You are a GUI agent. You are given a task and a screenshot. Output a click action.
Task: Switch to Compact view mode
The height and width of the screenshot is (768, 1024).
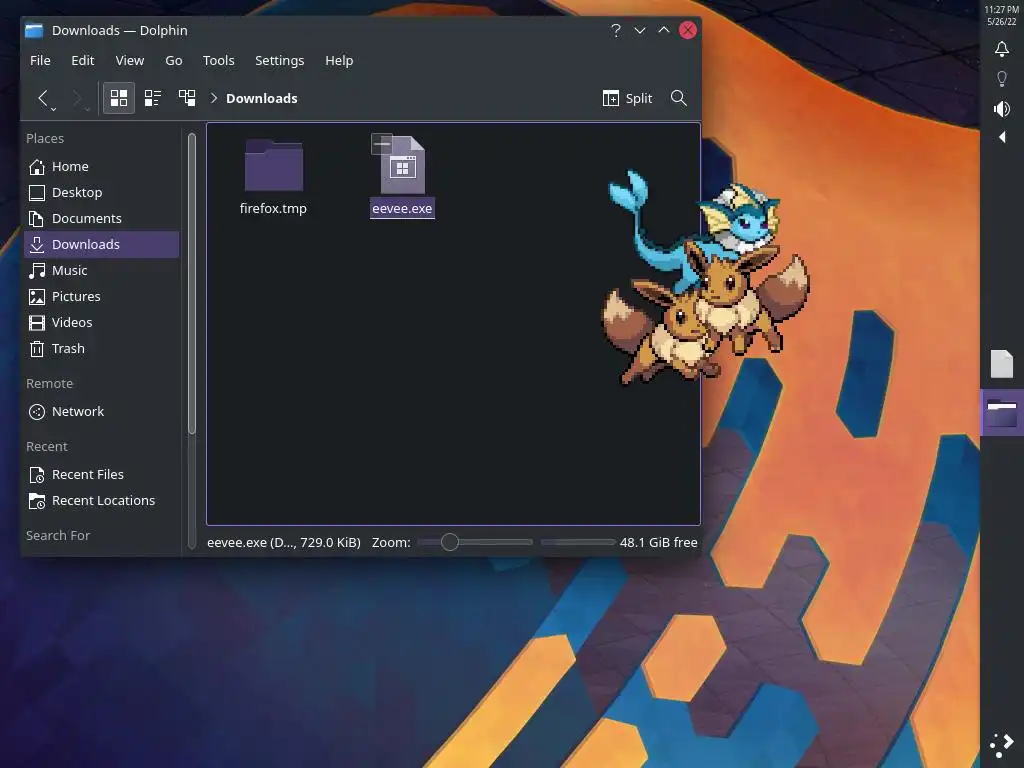pos(153,98)
